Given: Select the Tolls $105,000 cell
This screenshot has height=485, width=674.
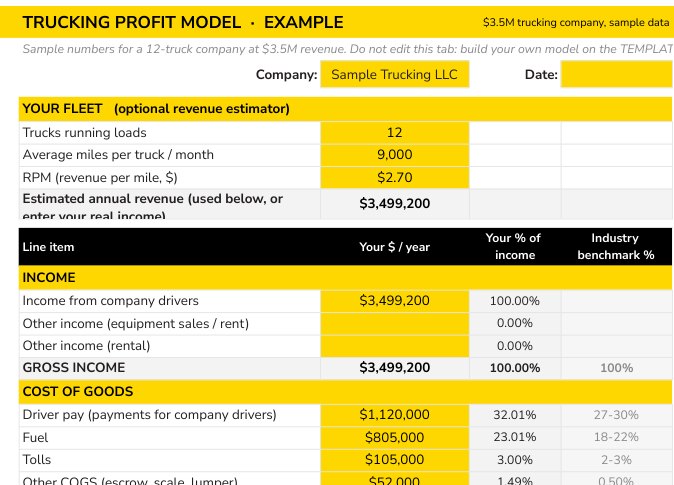Looking at the screenshot, I should [395, 460].
